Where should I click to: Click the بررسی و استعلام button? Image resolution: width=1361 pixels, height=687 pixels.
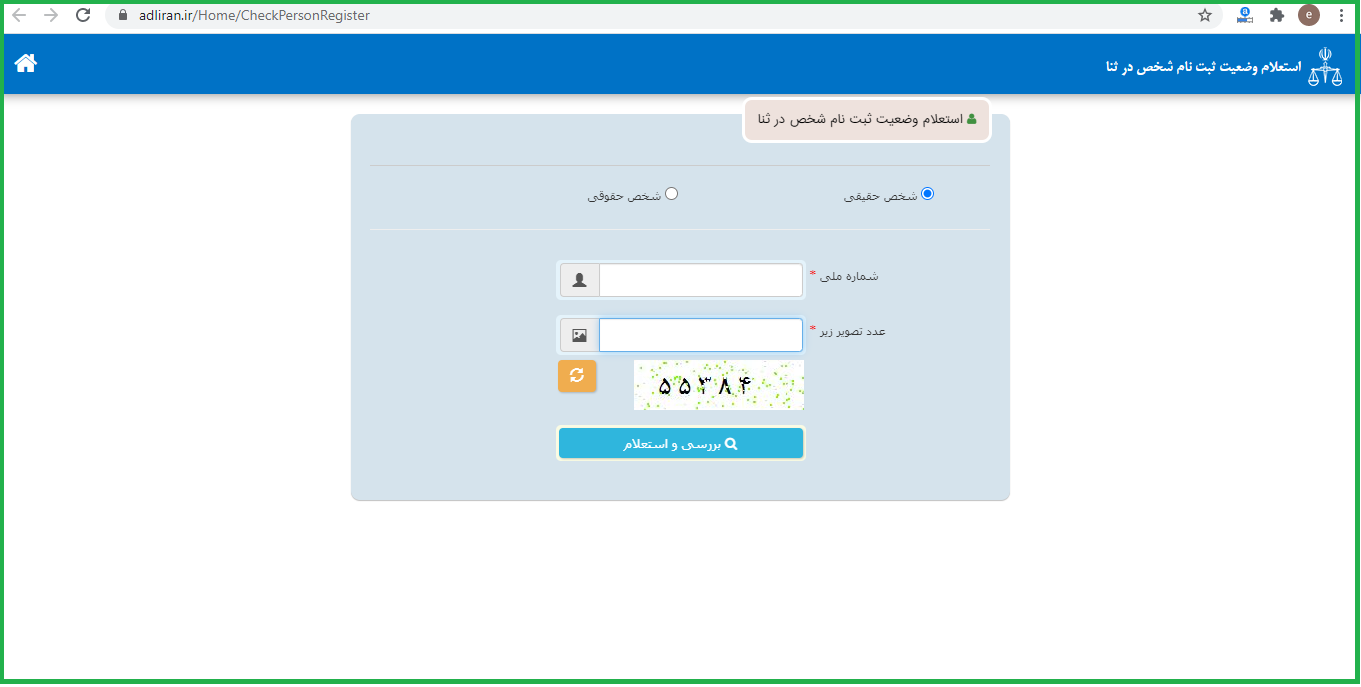681,444
